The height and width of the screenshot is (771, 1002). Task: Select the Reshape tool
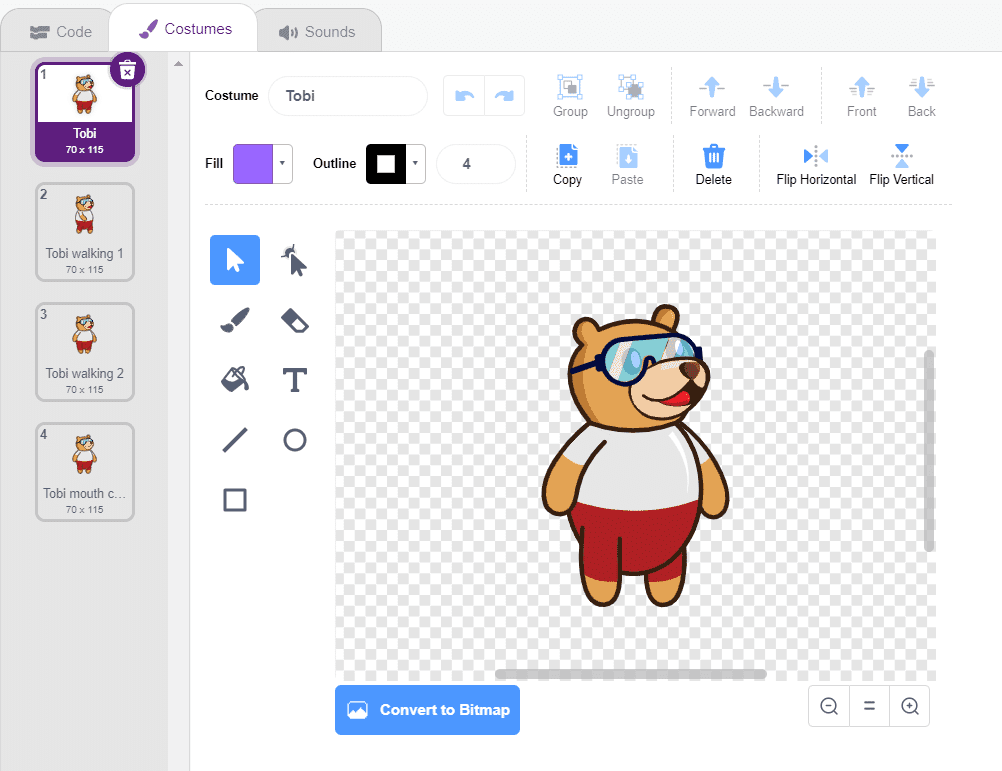[x=295, y=260]
